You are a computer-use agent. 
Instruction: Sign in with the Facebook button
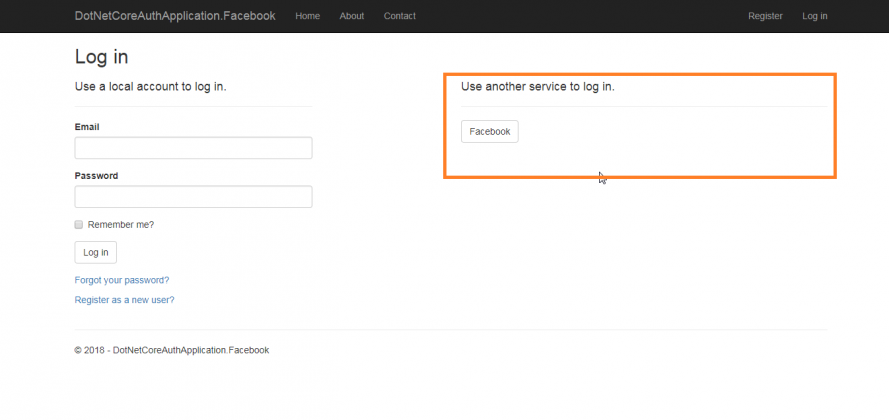(490, 132)
